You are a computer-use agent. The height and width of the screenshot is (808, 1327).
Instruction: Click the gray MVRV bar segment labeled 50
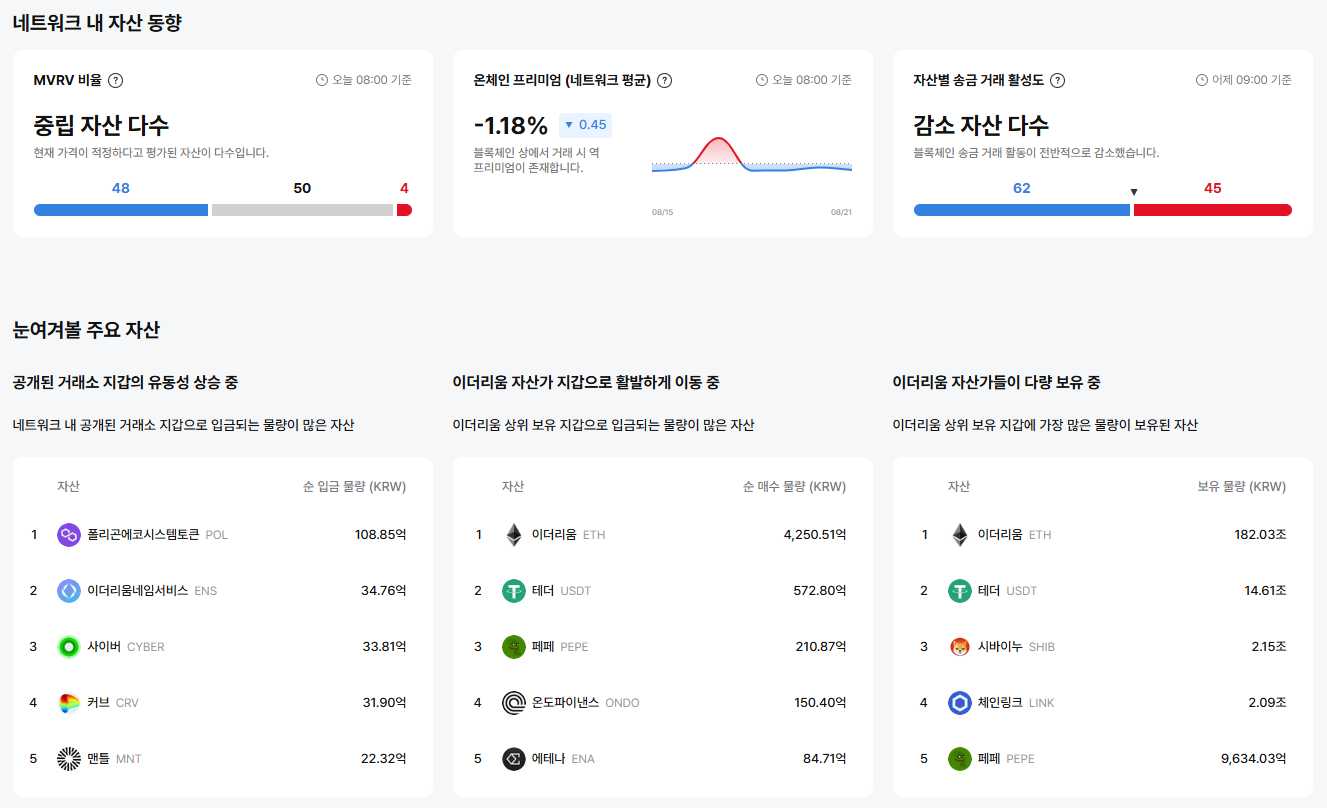coord(302,210)
